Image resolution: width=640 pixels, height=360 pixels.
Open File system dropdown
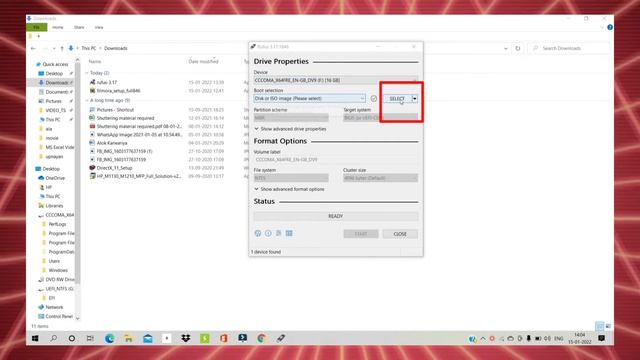coord(291,178)
